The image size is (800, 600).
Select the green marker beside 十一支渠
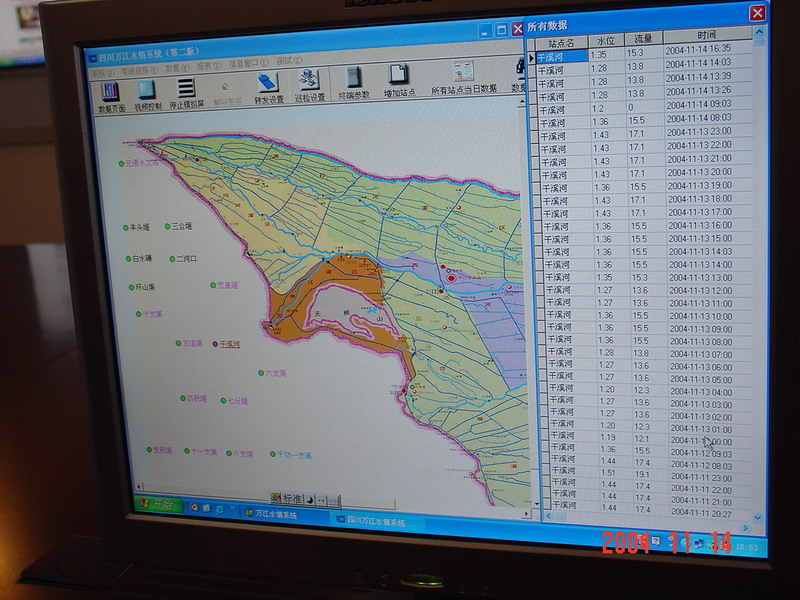point(187,451)
